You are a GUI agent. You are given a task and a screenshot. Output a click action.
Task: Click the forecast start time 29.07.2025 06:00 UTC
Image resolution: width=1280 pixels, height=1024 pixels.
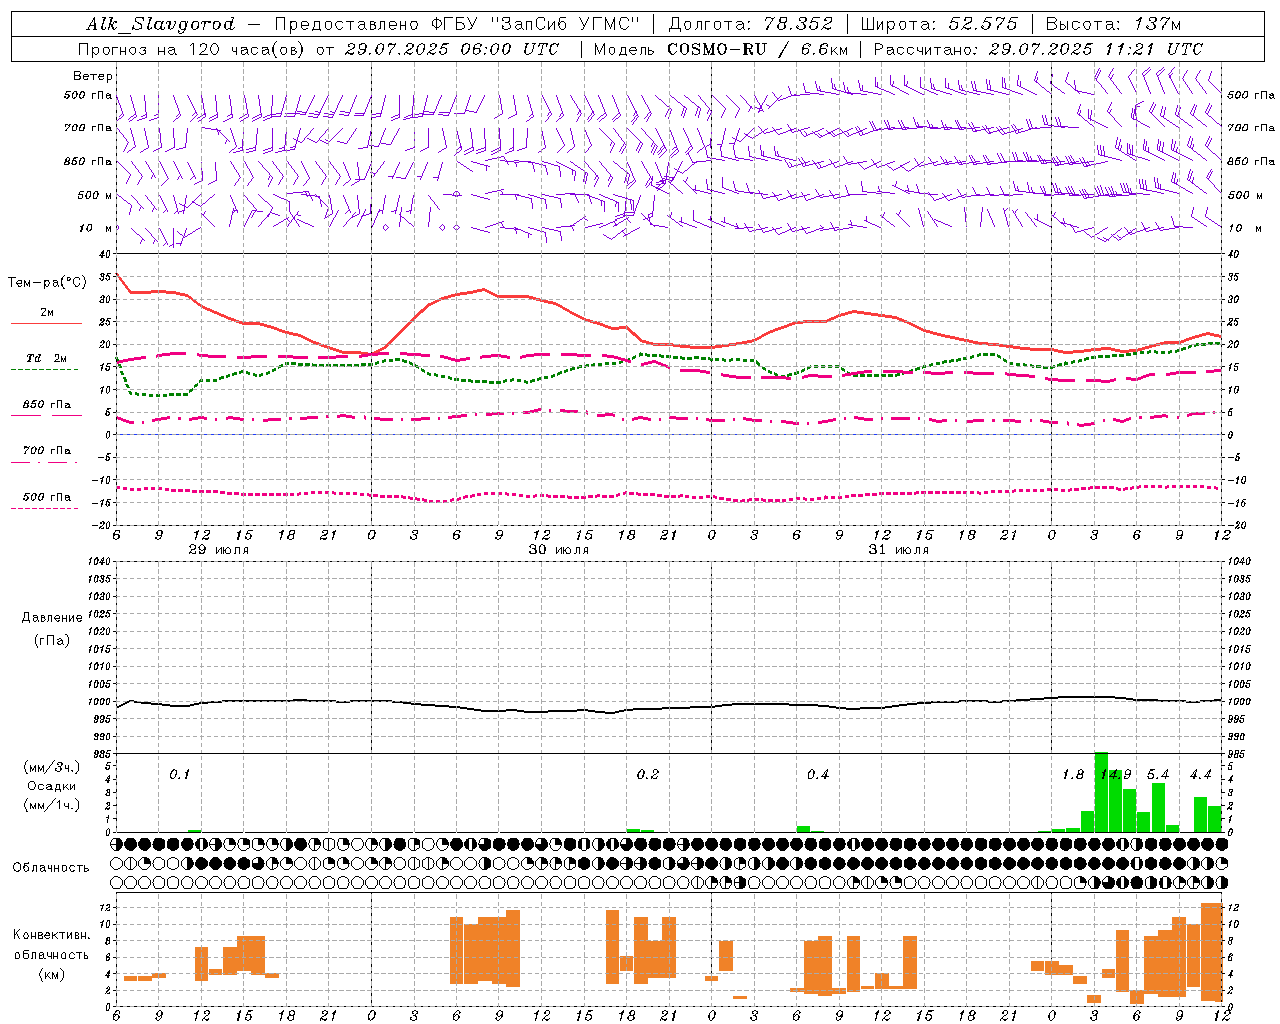point(451,49)
